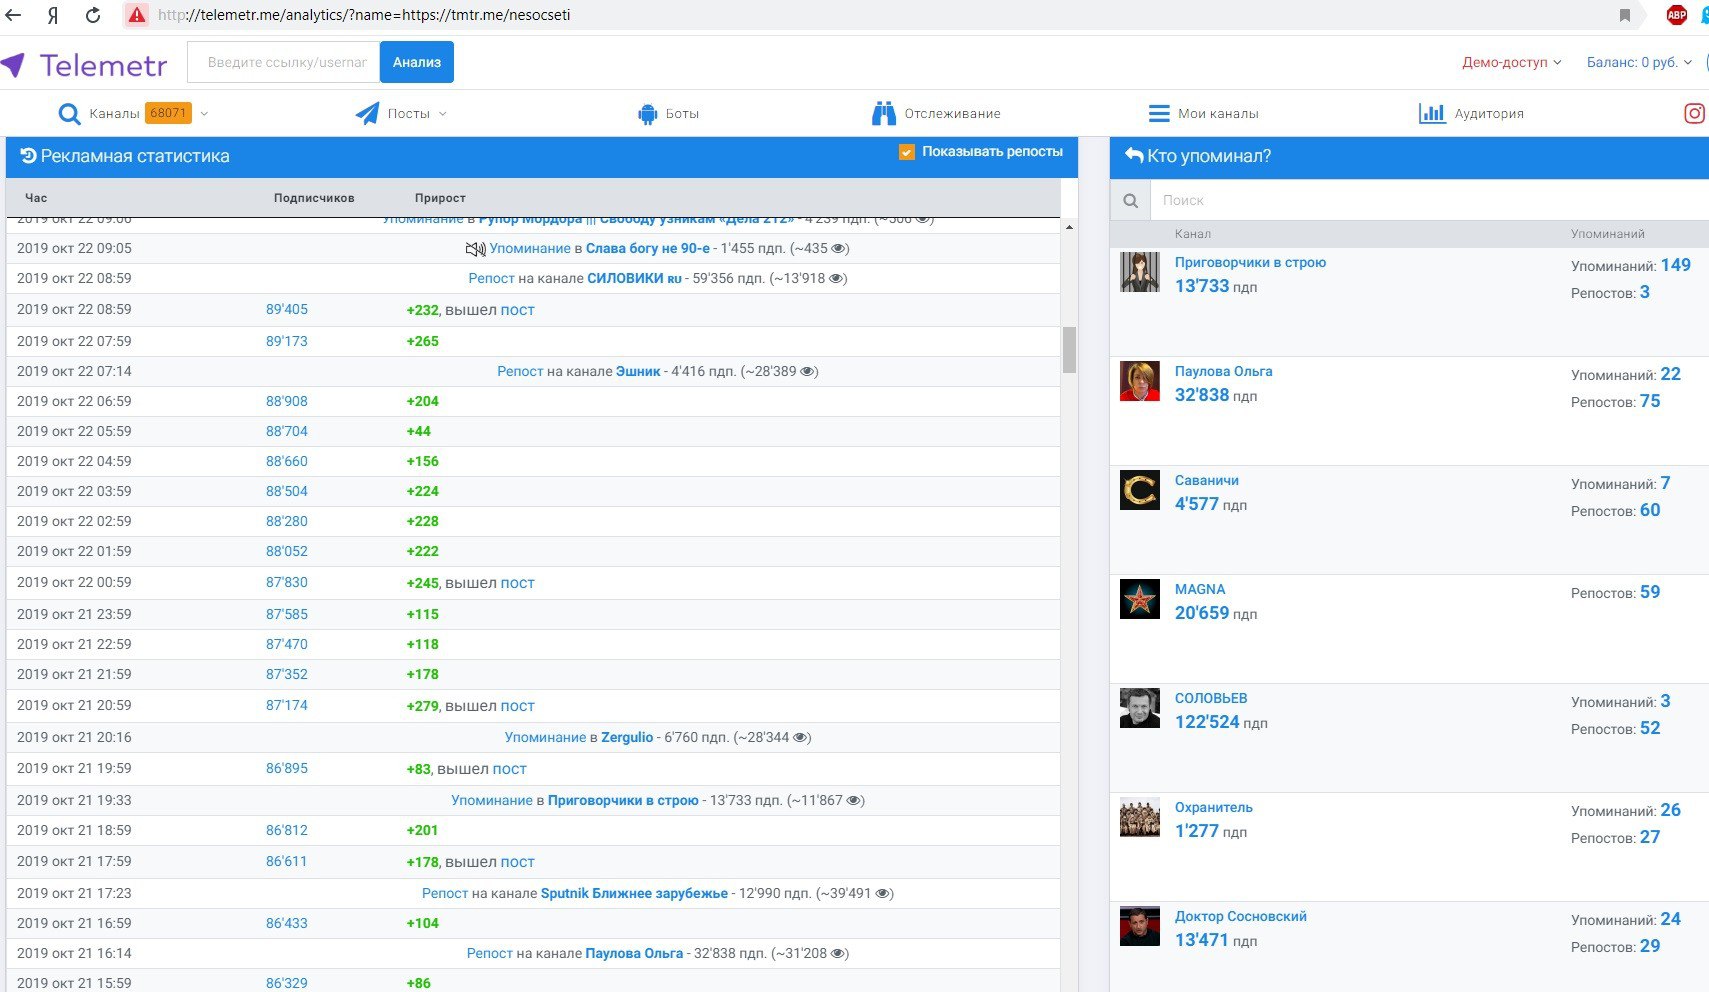Open the Охранитель channel link
Viewport: 1709px width, 992px height.
1213,807
